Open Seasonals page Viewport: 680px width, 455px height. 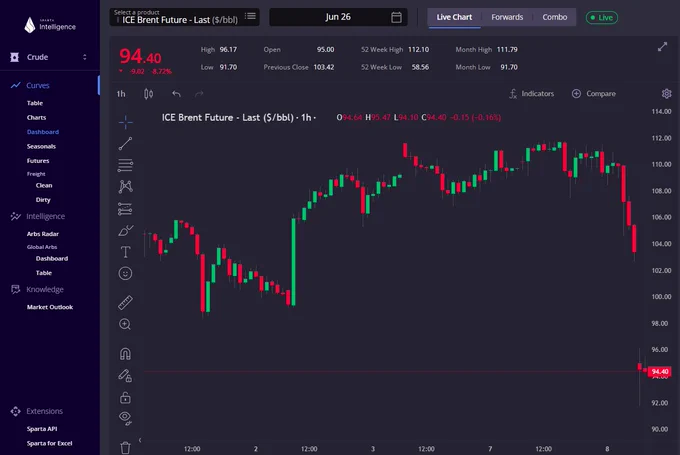click(41, 146)
